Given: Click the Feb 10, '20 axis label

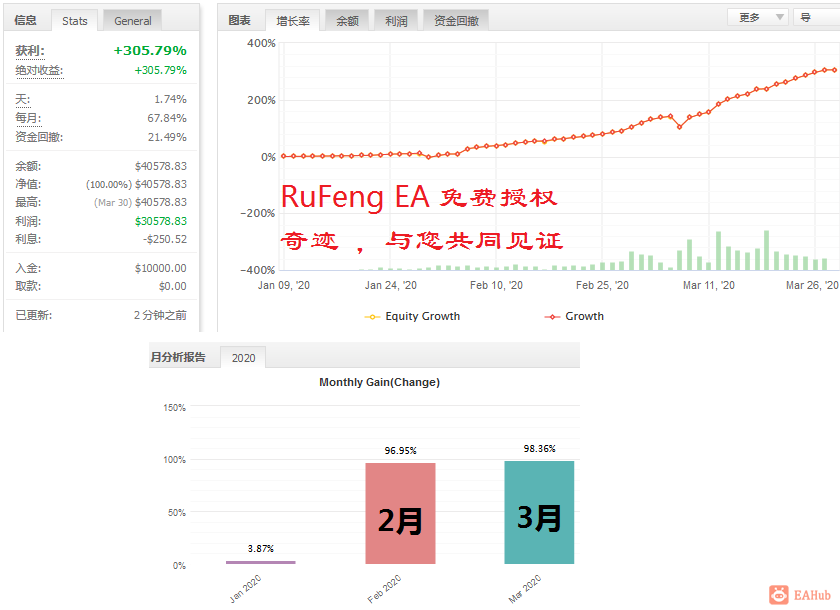Looking at the screenshot, I should pos(496,285).
